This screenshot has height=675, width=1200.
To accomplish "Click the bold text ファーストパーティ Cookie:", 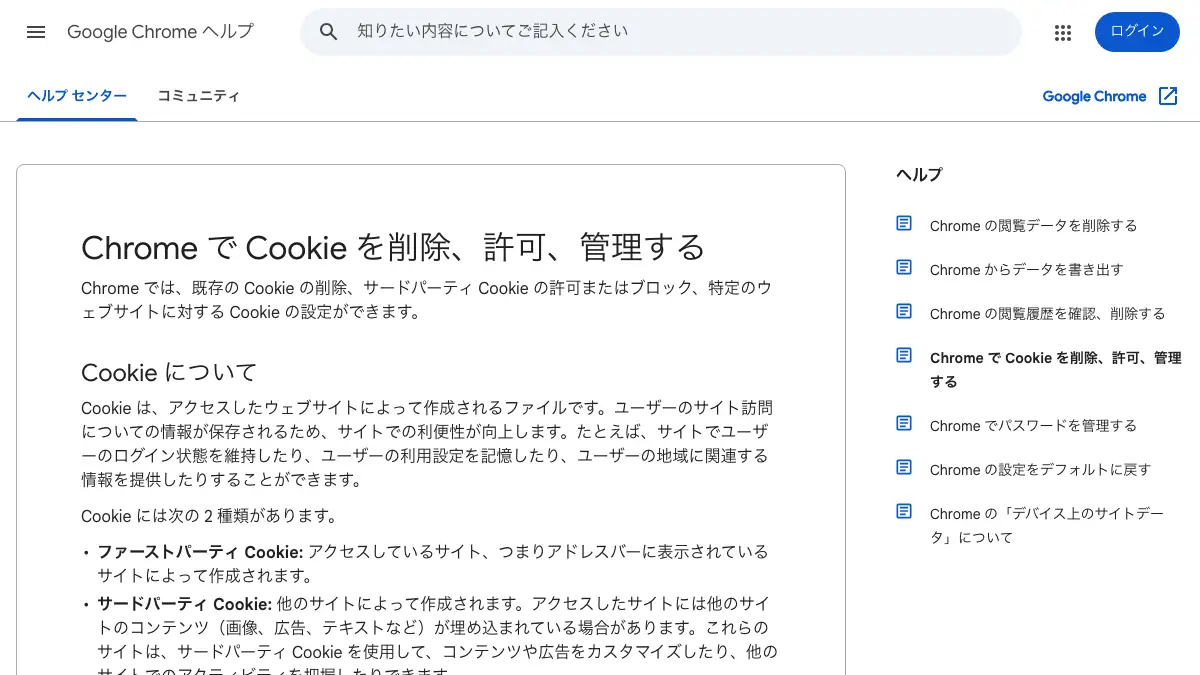I will click(x=200, y=552).
